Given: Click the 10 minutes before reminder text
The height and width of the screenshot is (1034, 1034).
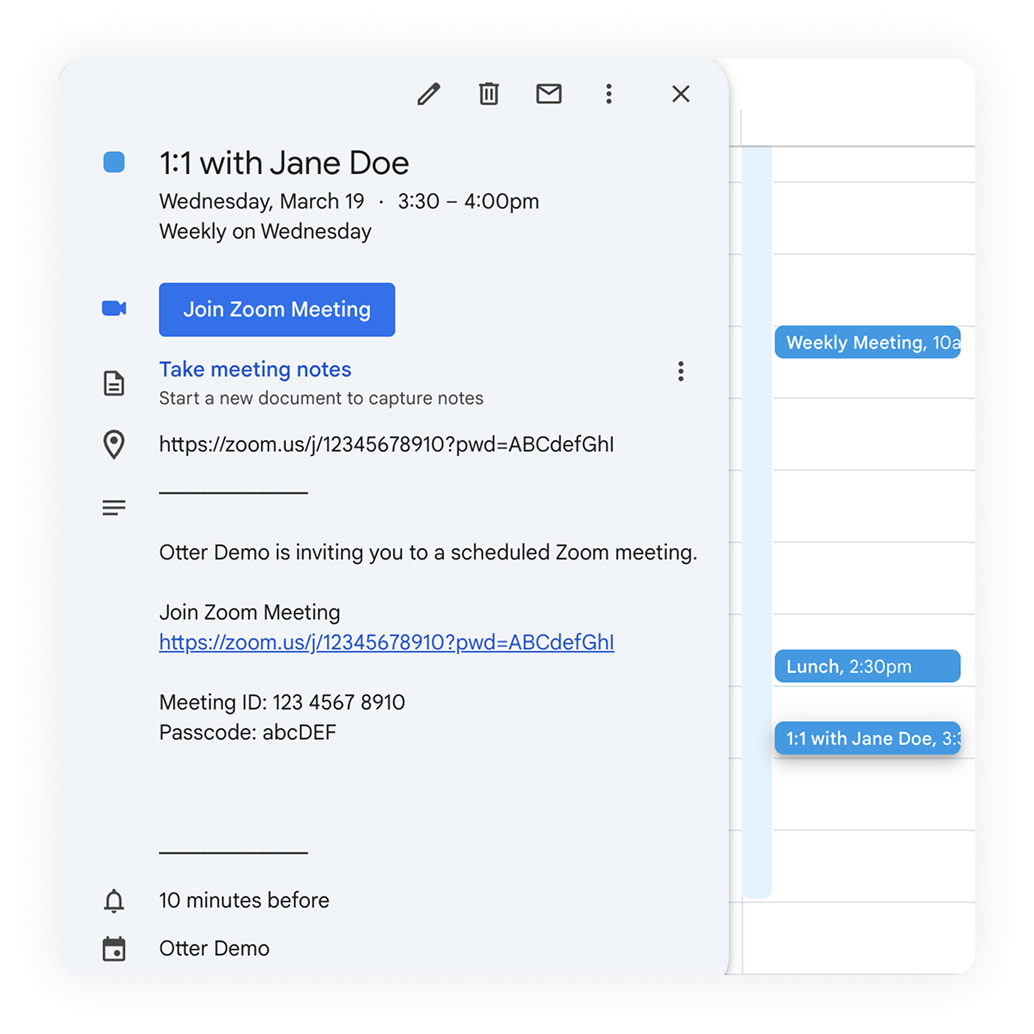Looking at the screenshot, I should click(244, 901).
